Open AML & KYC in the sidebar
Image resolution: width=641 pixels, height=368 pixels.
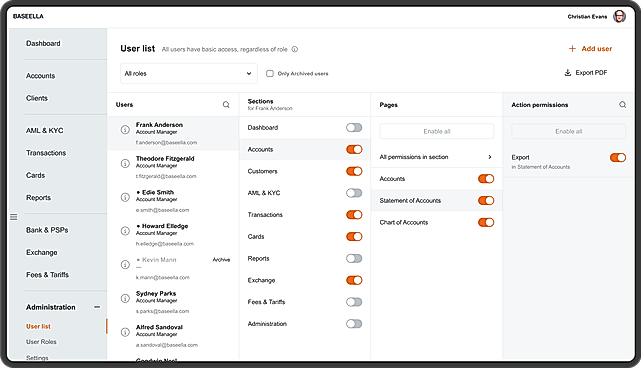click(45, 130)
